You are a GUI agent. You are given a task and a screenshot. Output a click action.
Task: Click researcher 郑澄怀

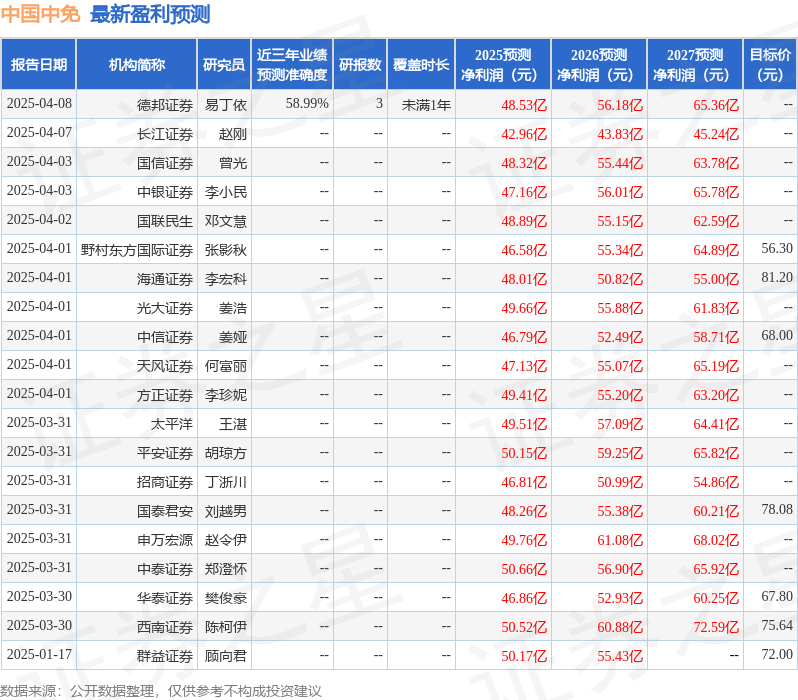(225, 569)
